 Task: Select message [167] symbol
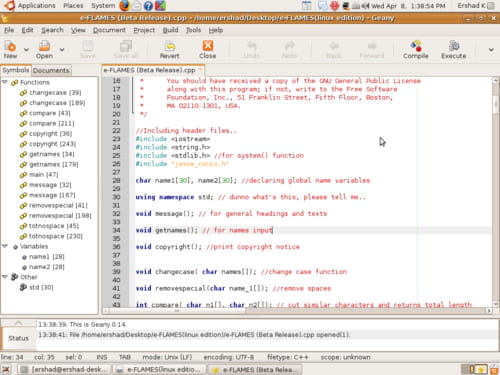pos(52,195)
